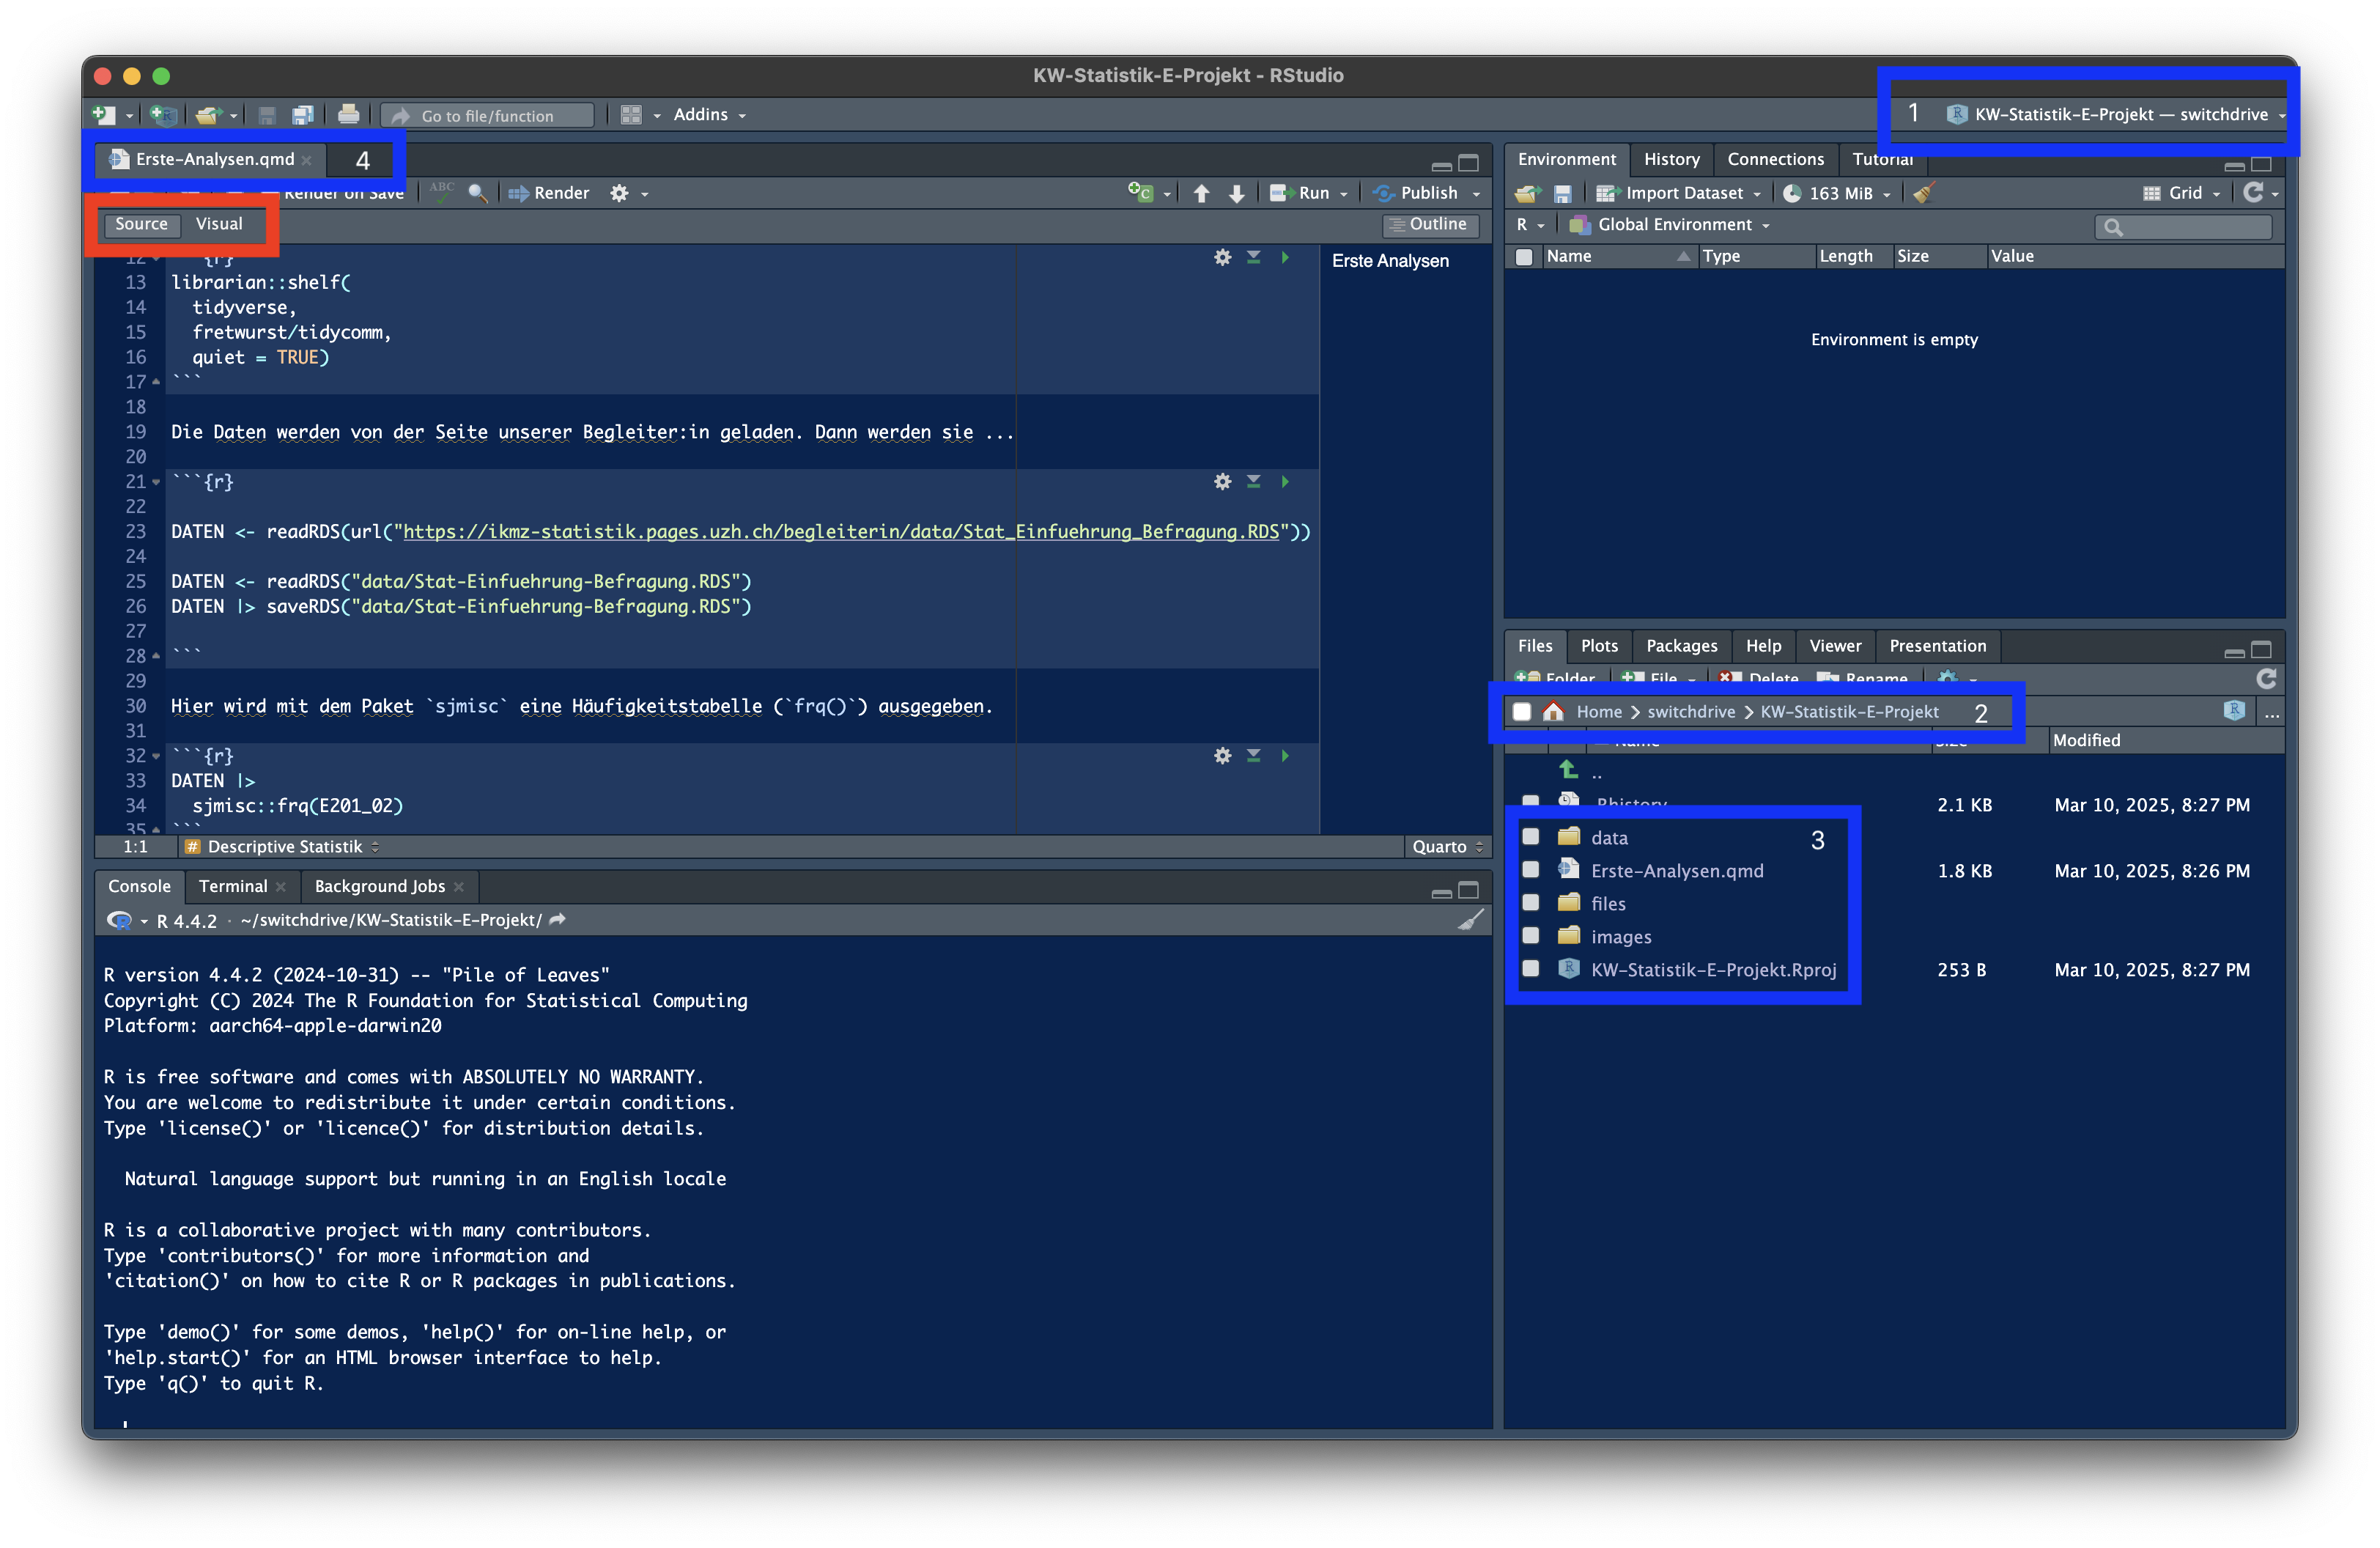The height and width of the screenshot is (1548, 2380).
Task: Check the box next to files folder
Action: click(1530, 903)
